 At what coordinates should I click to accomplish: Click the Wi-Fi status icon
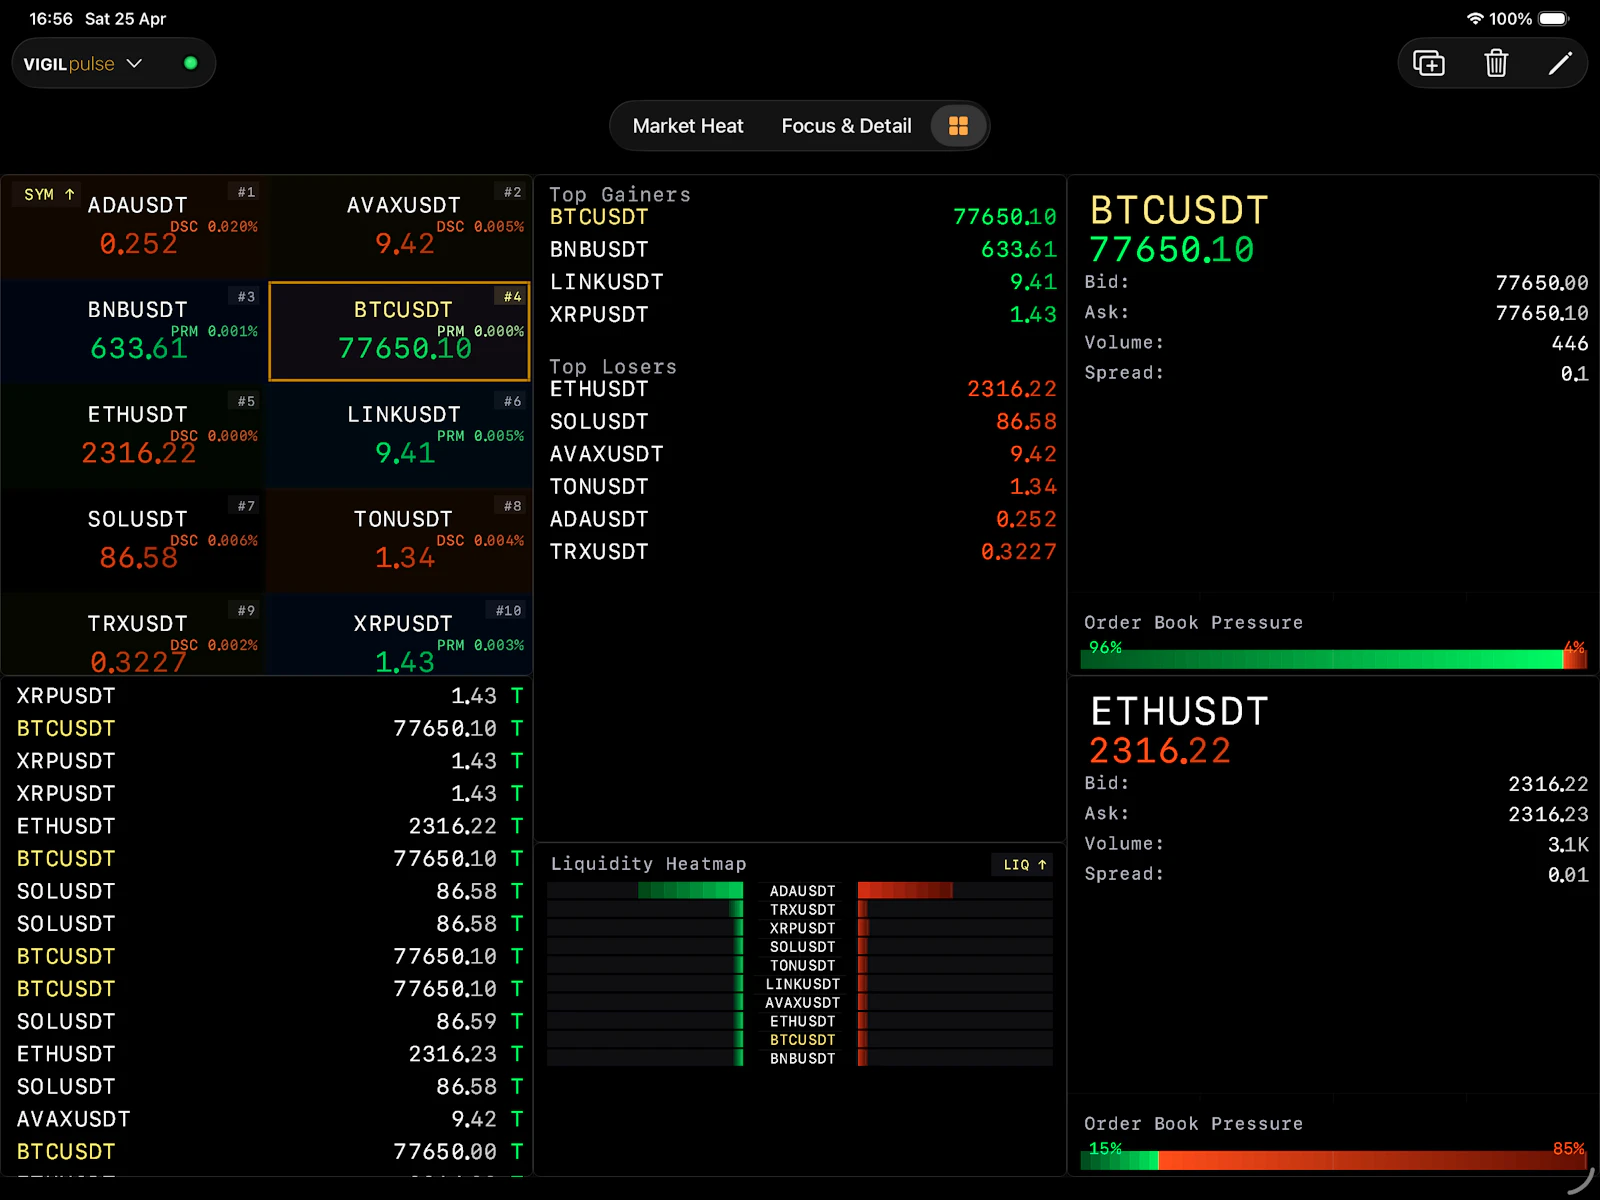(1475, 18)
